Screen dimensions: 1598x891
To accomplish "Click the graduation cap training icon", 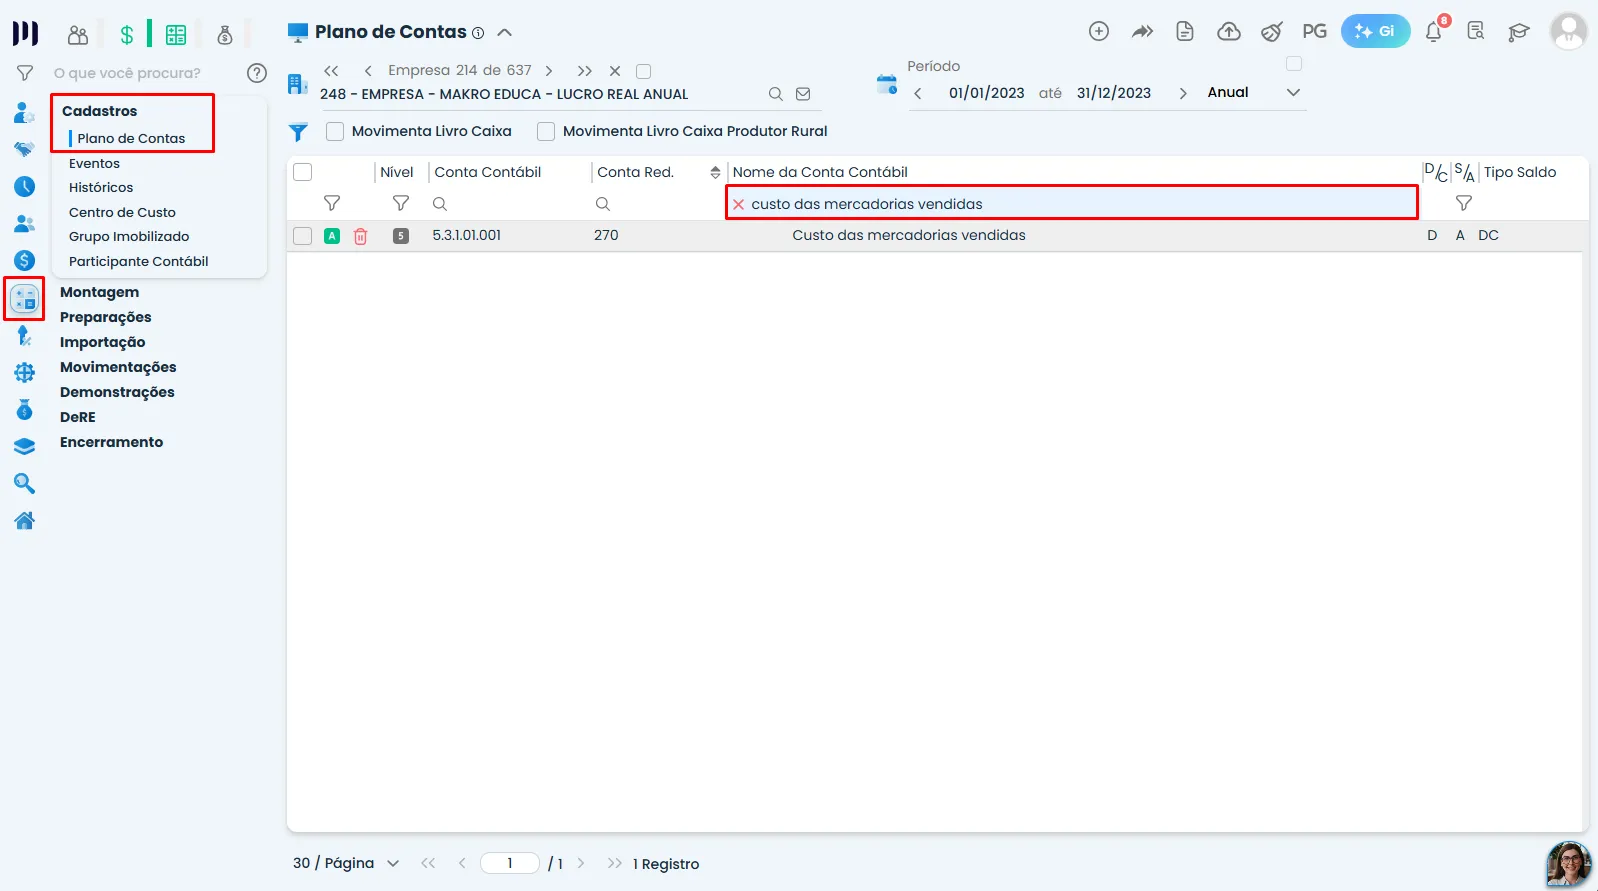I will pos(1519,32).
